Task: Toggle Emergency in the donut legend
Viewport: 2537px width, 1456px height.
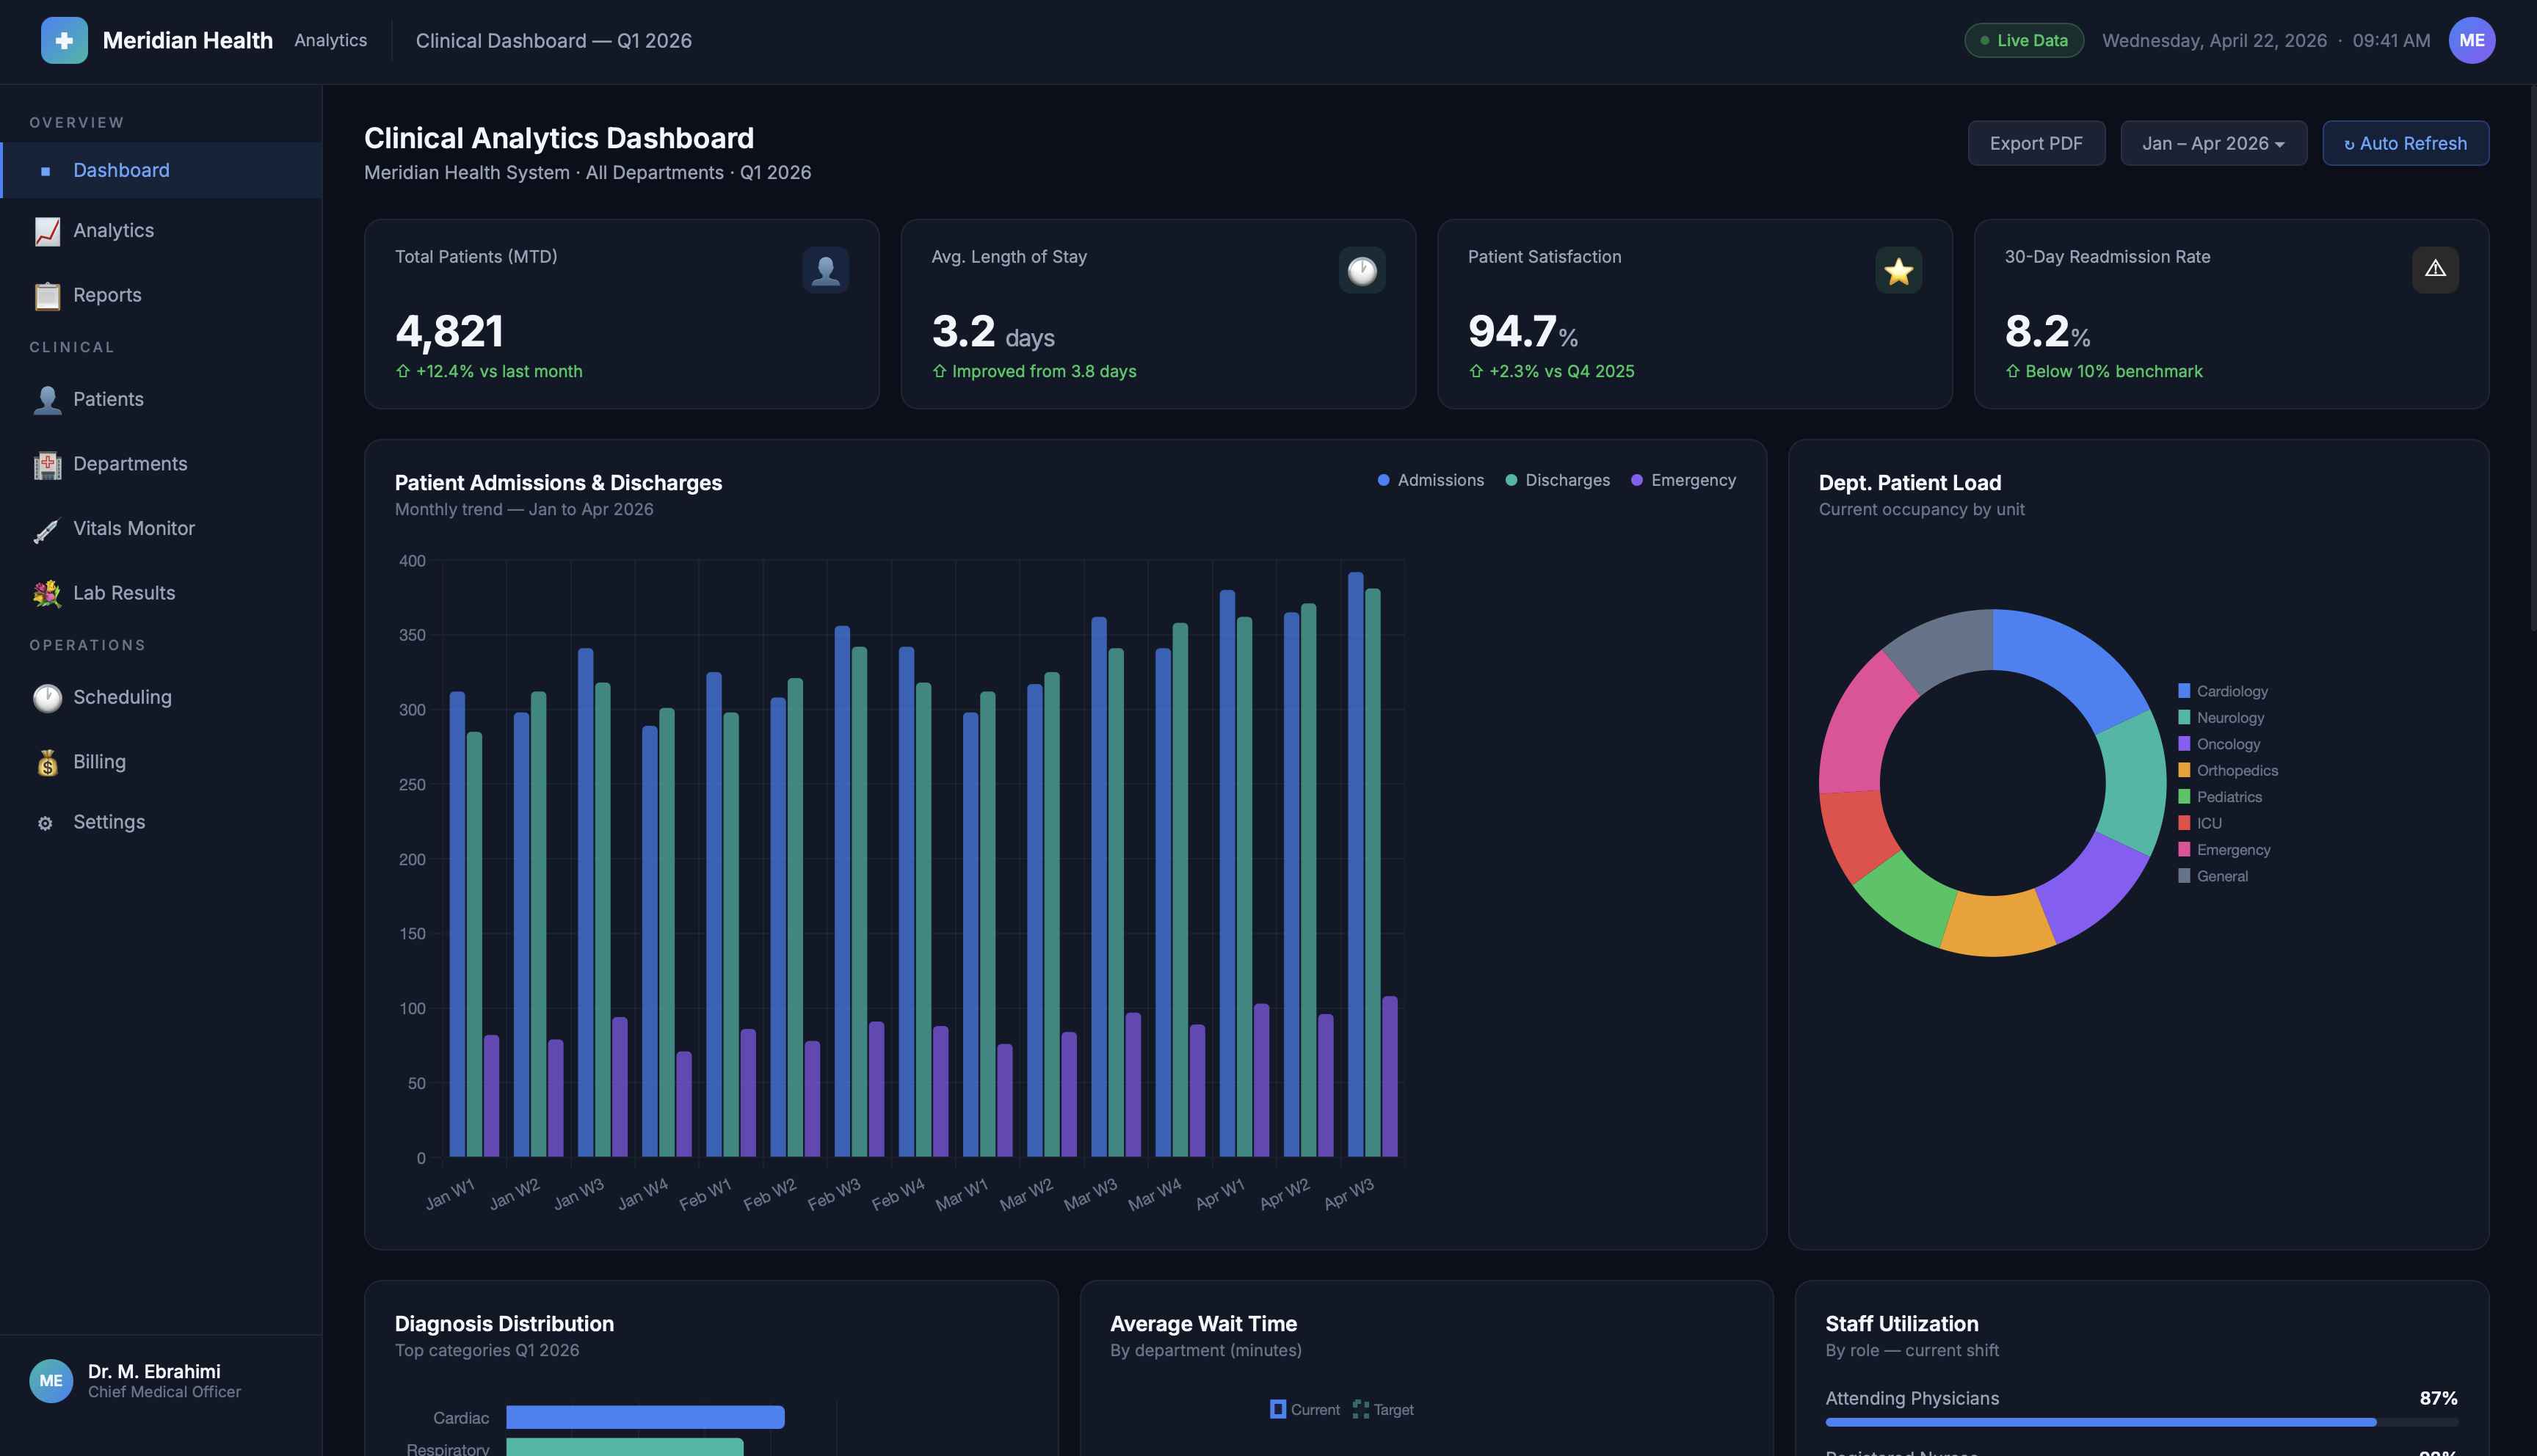Action: coord(2224,850)
